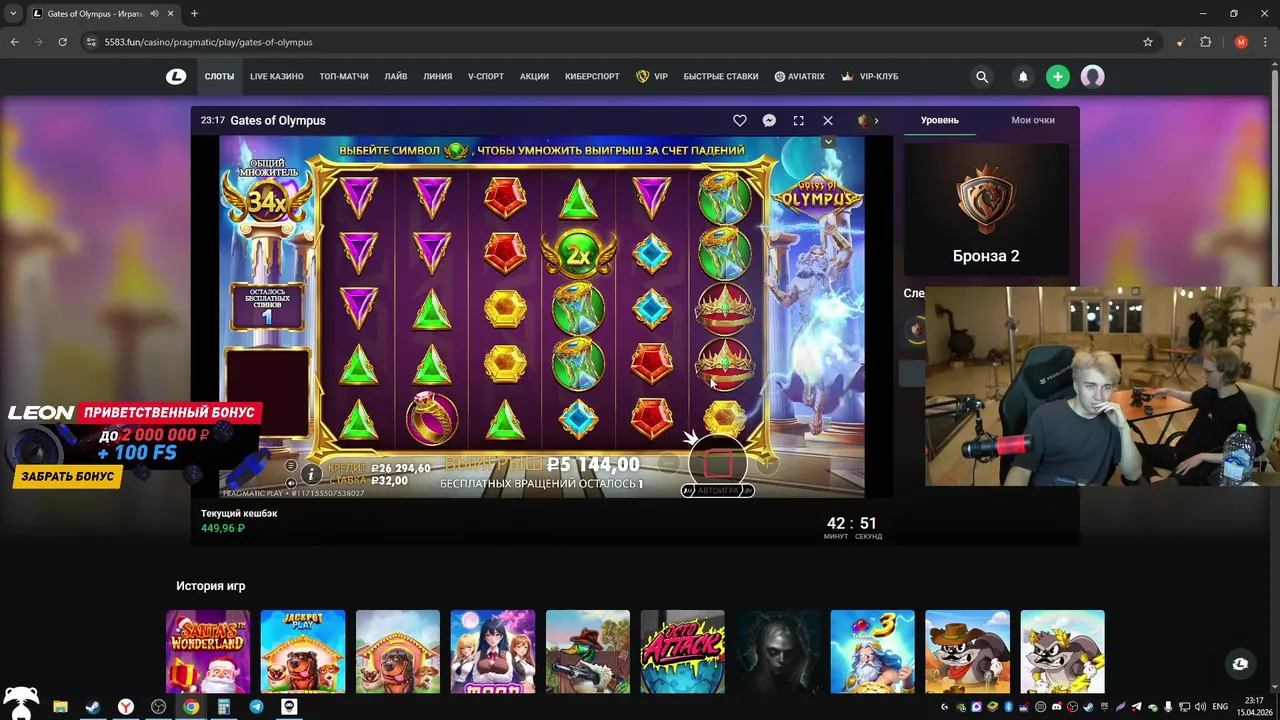Screen dimensions: 1280x720
Task: Open the user profile avatar
Action: 1092,76
